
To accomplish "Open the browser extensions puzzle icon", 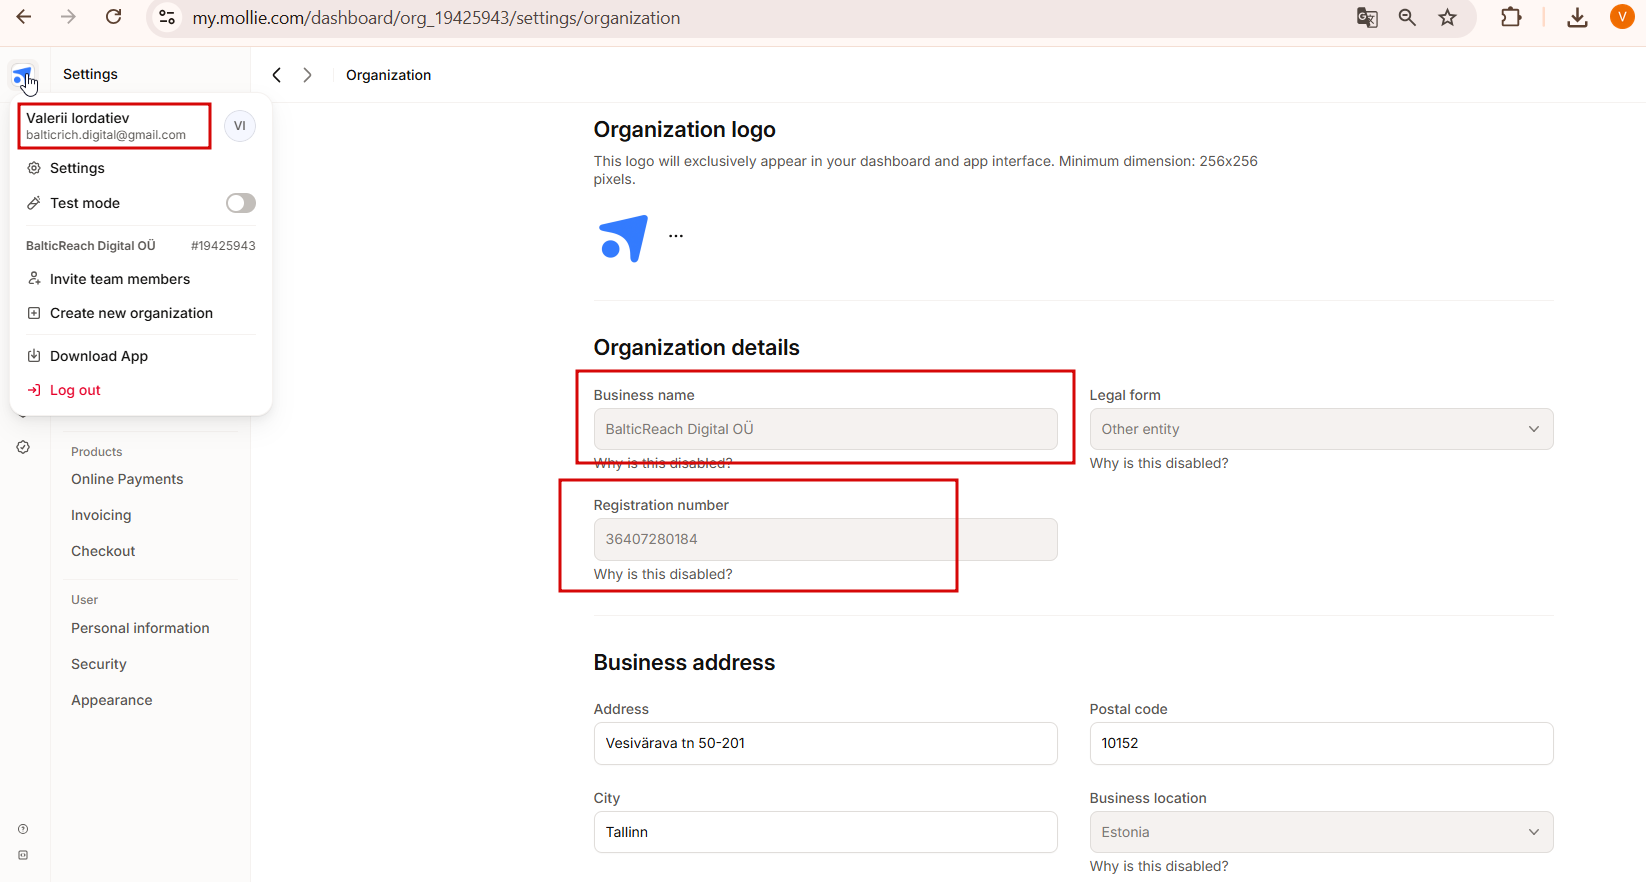I will (x=1511, y=17).
